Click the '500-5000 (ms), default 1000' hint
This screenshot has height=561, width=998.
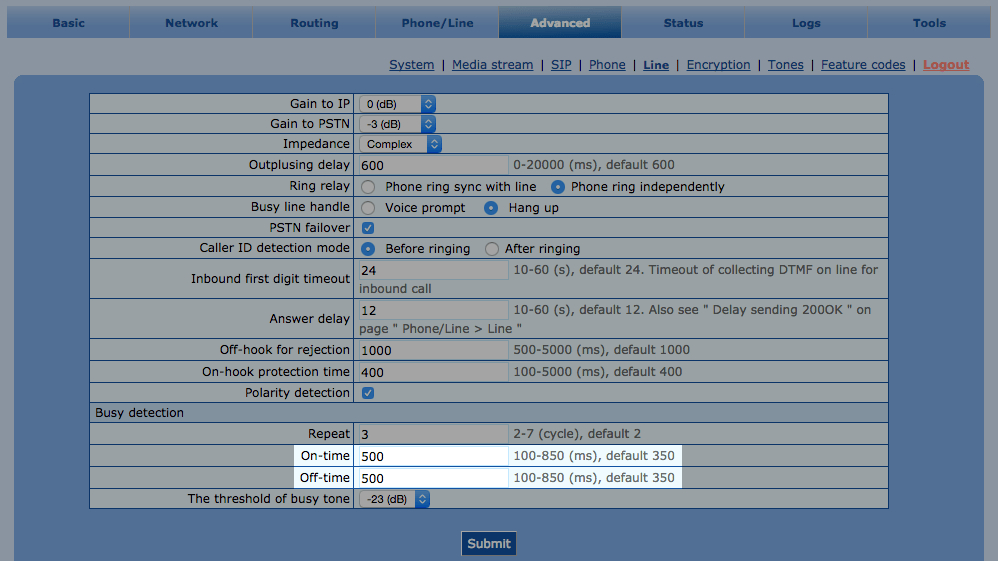point(601,350)
